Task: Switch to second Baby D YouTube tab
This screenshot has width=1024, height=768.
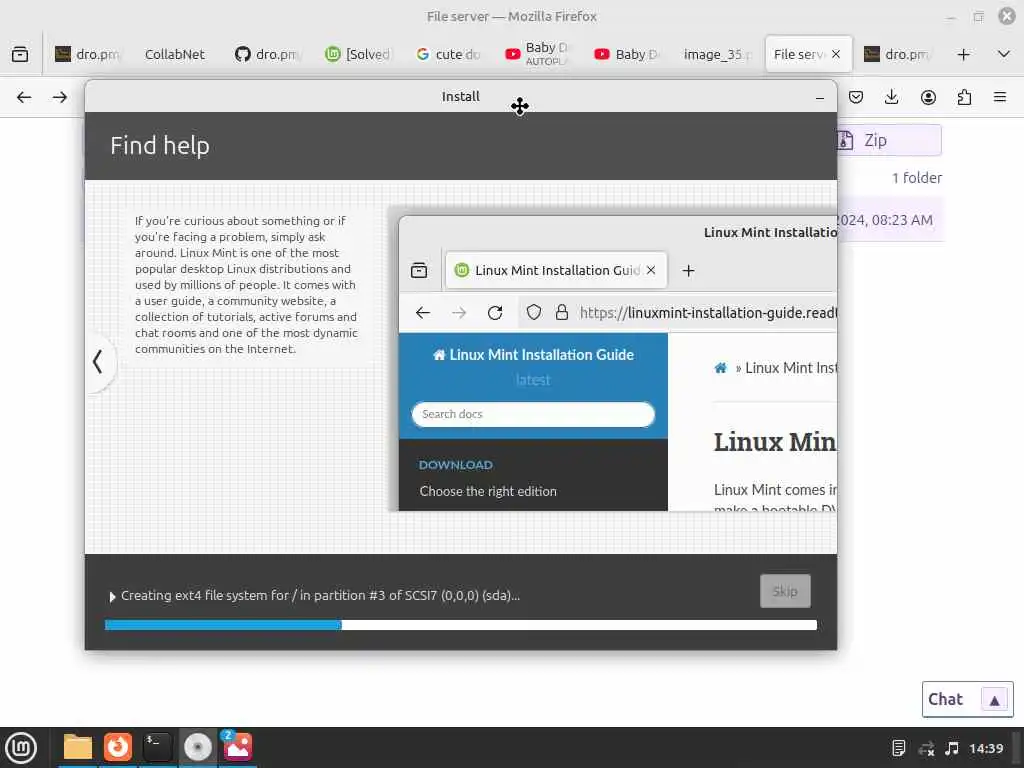Action: tap(627, 54)
